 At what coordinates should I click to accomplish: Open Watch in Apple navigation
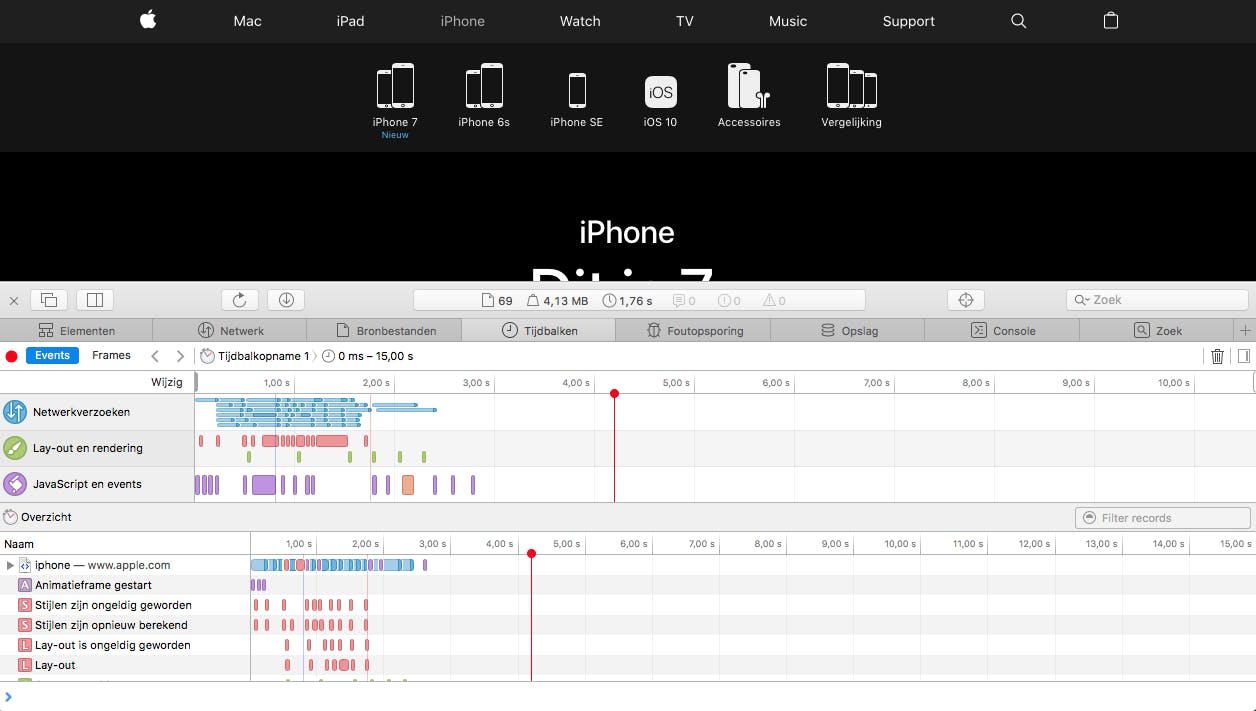tap(580, 21)
